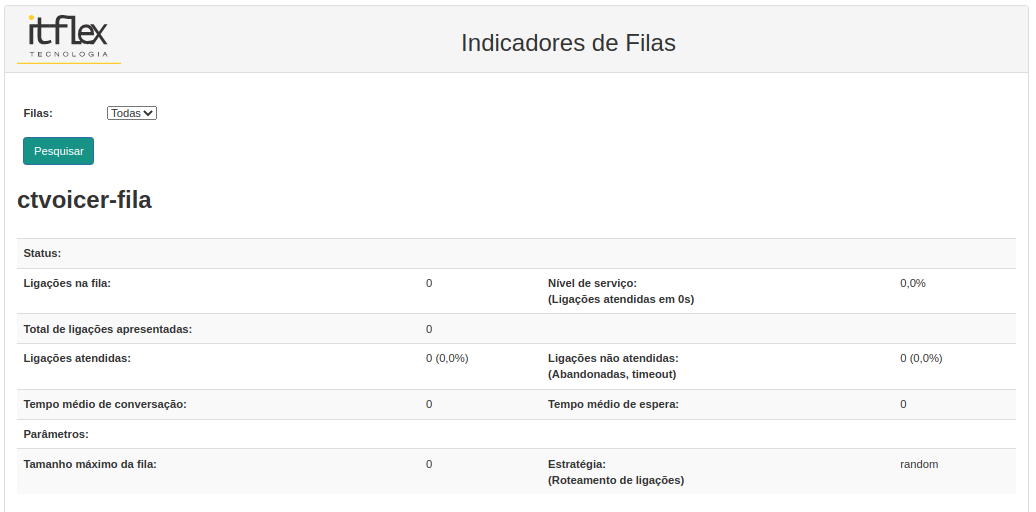Click the Ligações não atendidas label

coord(613,366)
